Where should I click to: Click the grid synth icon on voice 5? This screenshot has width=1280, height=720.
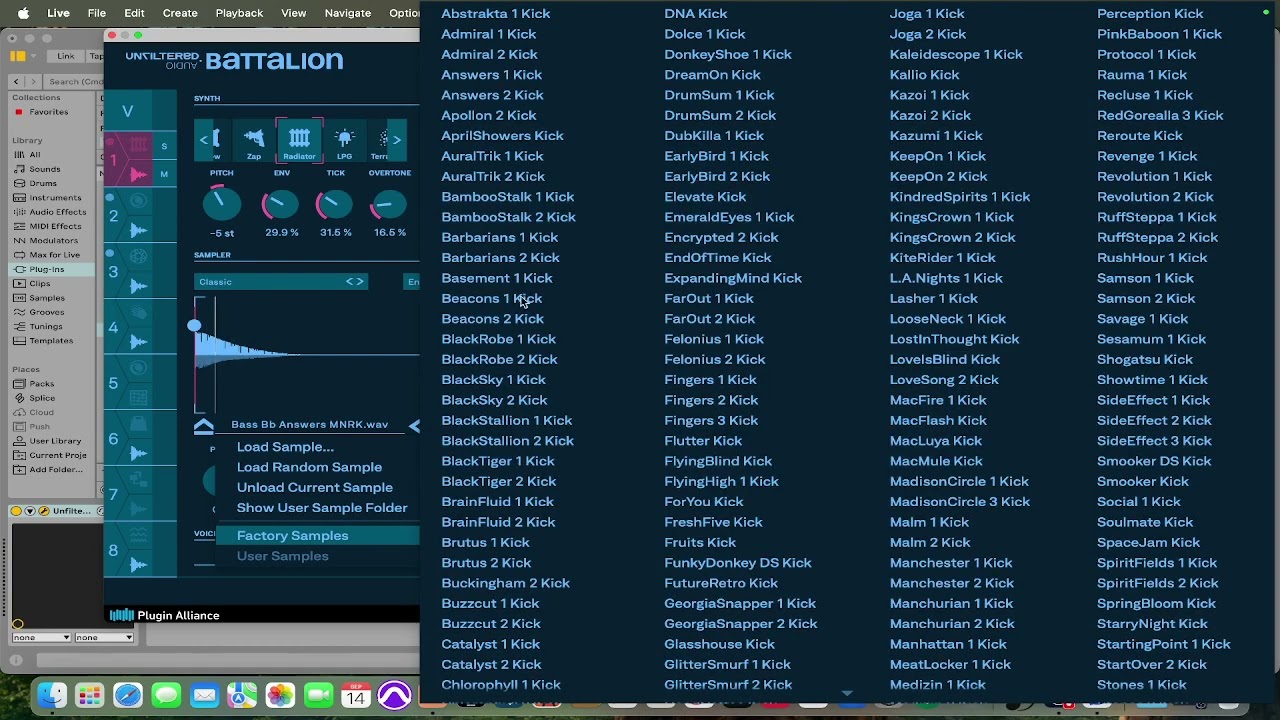tap(138, 398)
